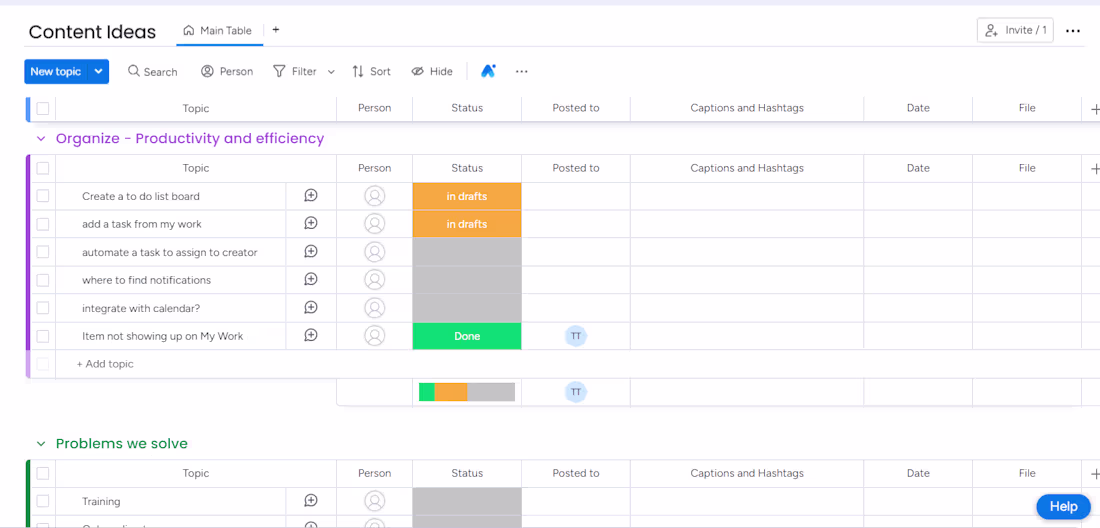Viewport: 1100px width, 528px height.
Task: Open the board options three-dot menu
Action: [x=1073, y=31]
